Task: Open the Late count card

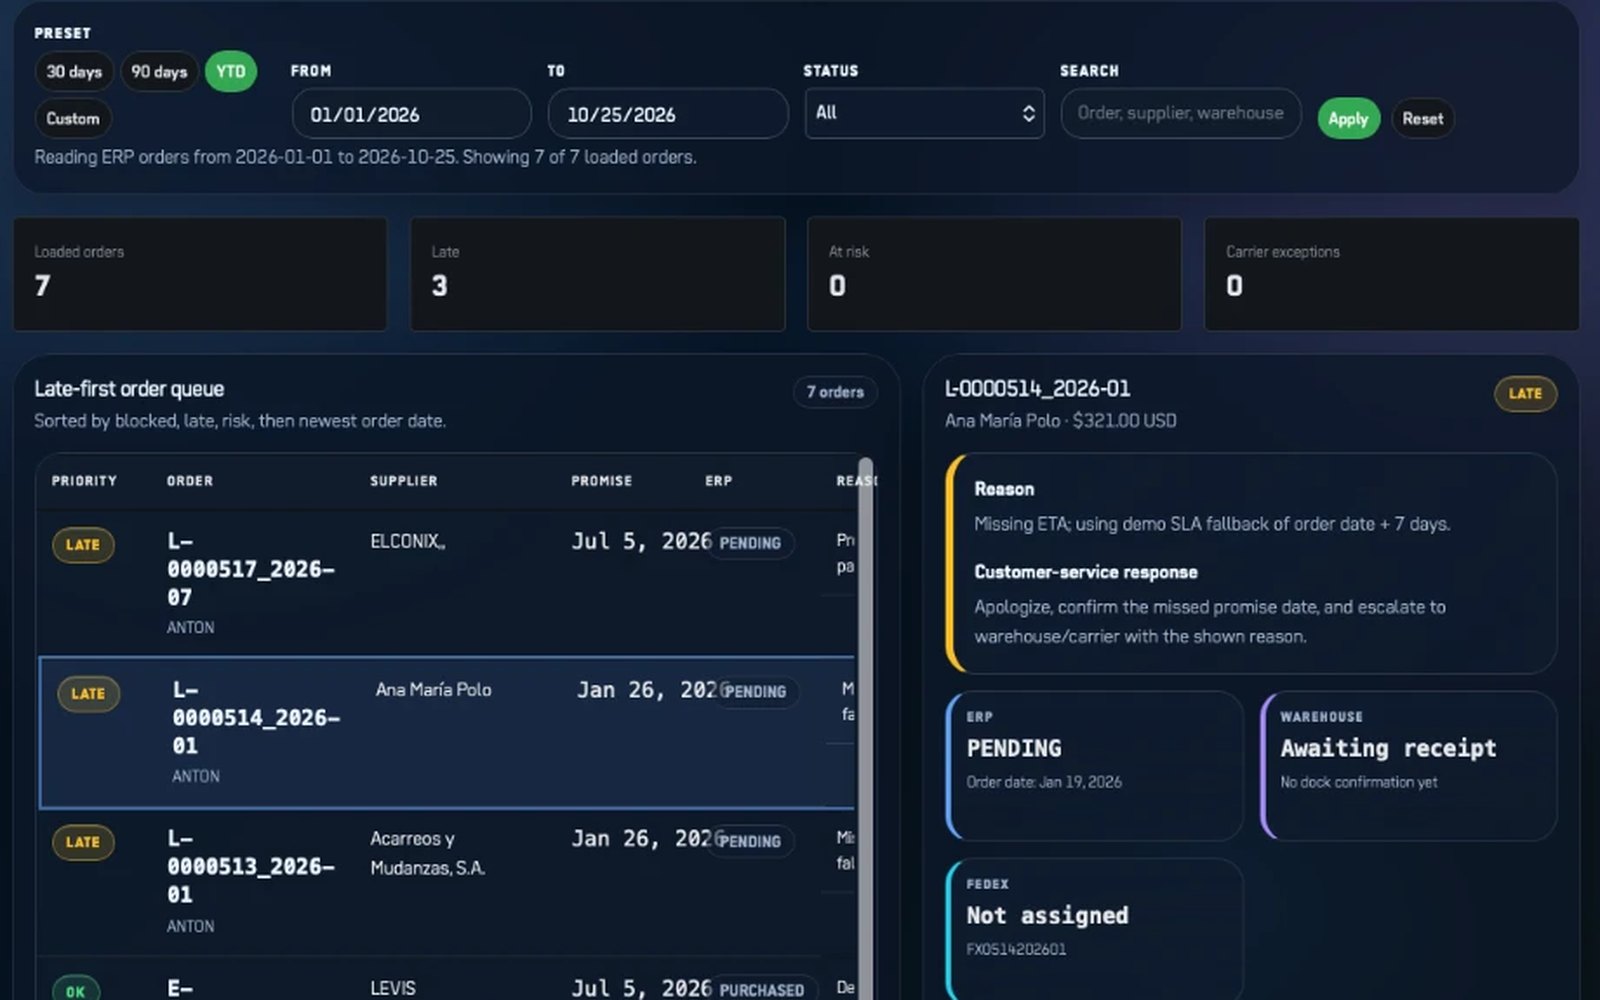Action: point(597,274)
